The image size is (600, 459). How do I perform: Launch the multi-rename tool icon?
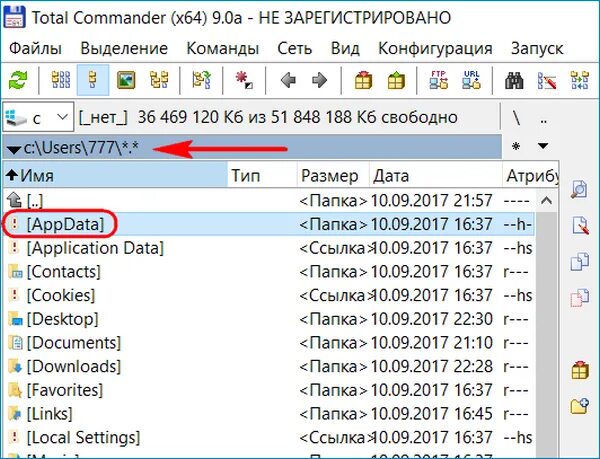click(547, 80)
